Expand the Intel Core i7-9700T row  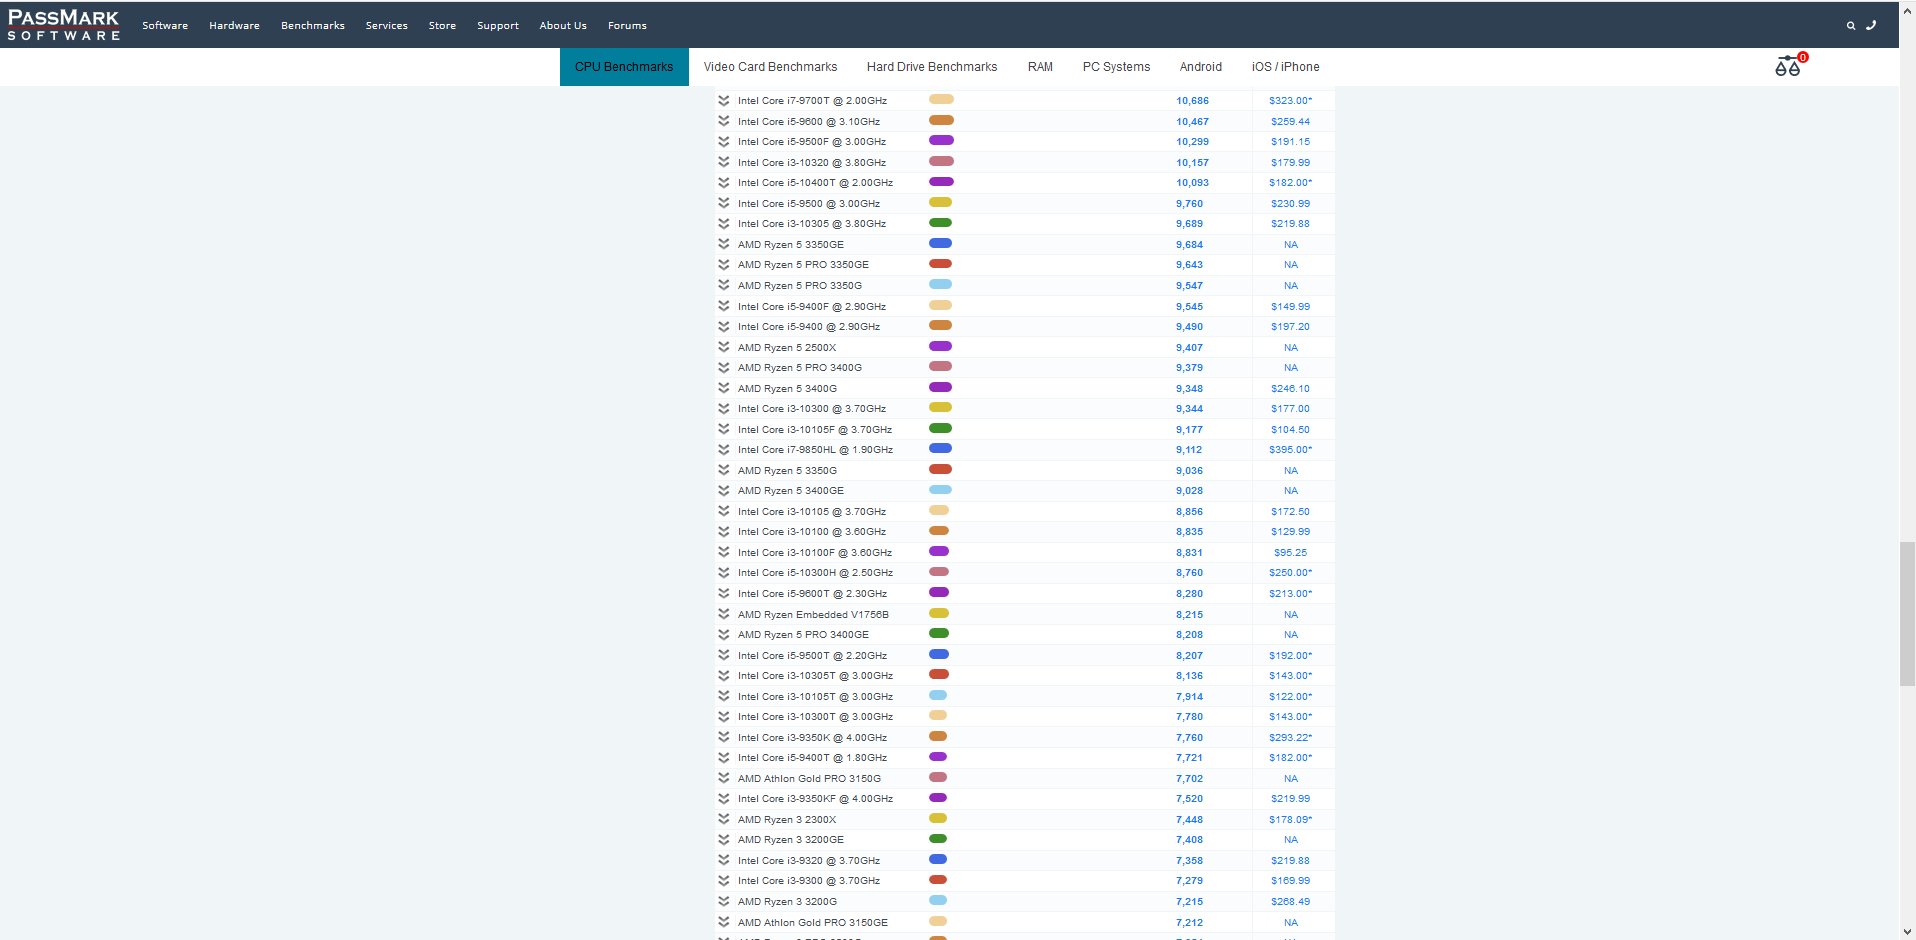[723, 101]
